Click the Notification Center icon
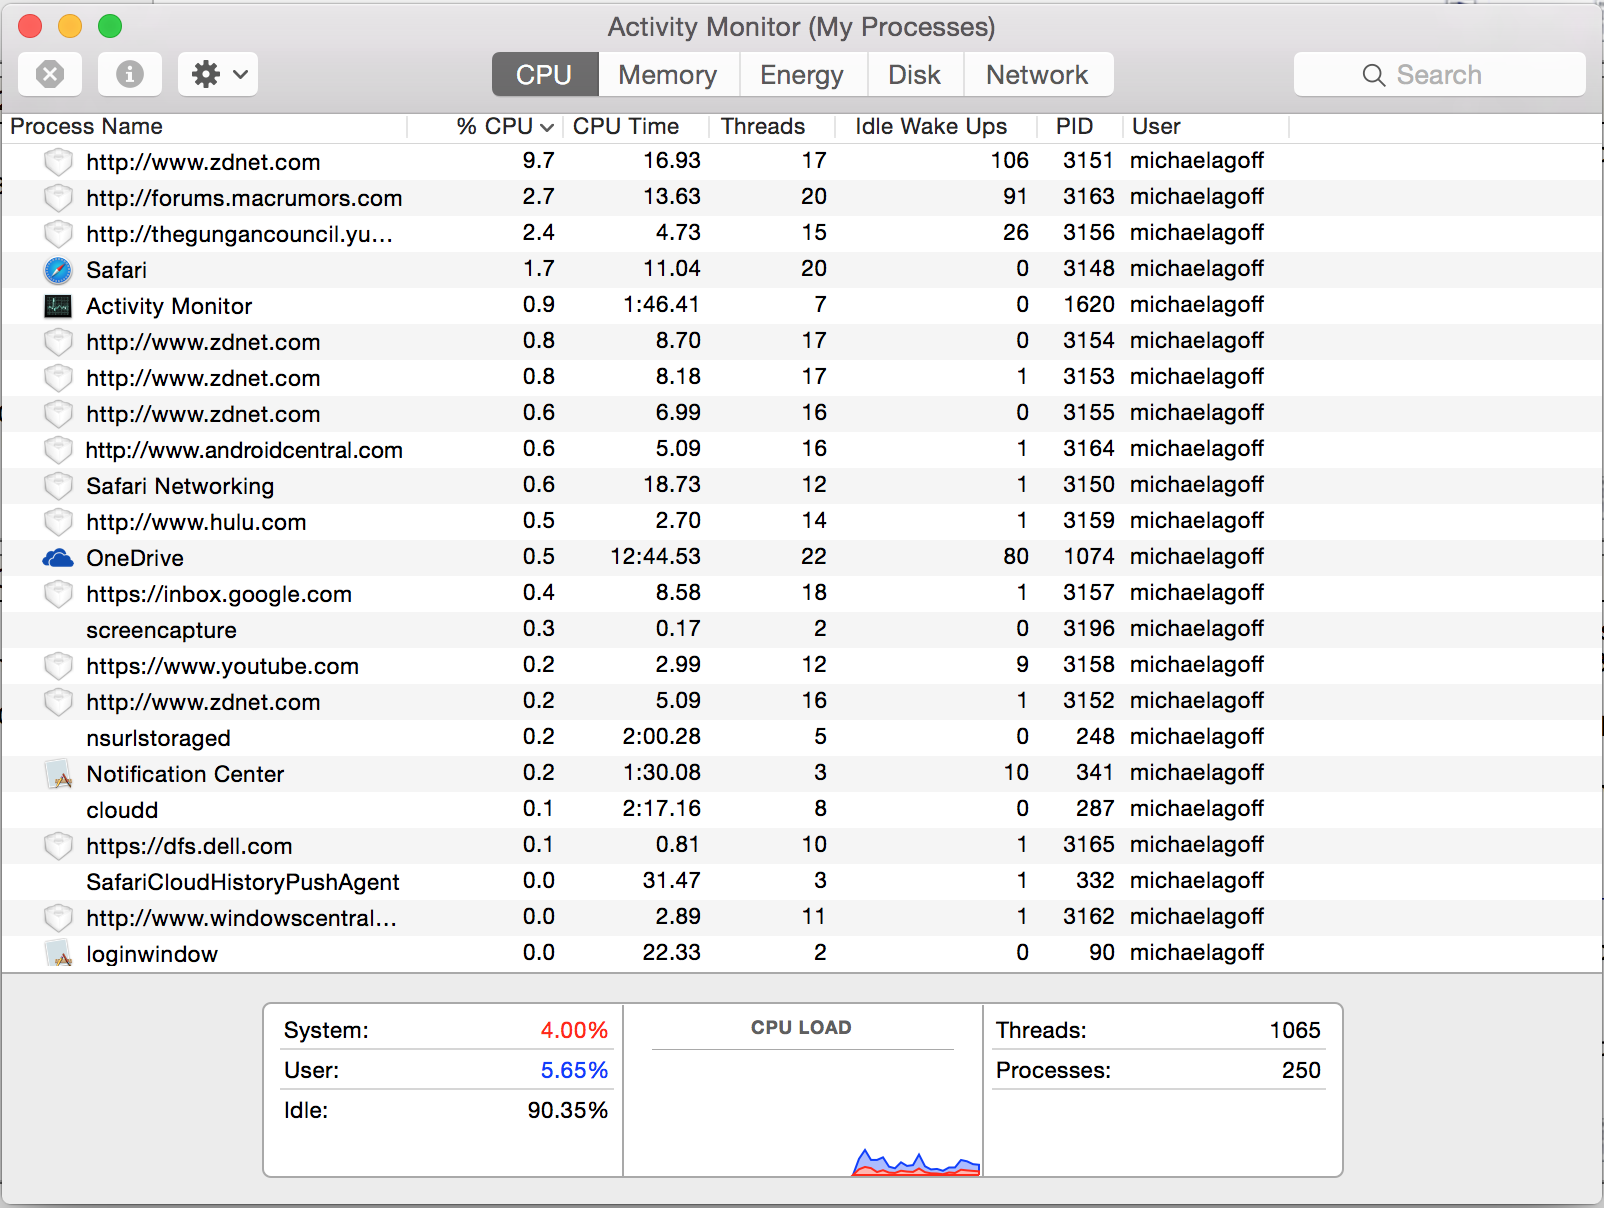 pyautogui.click(x=59, y=774)
